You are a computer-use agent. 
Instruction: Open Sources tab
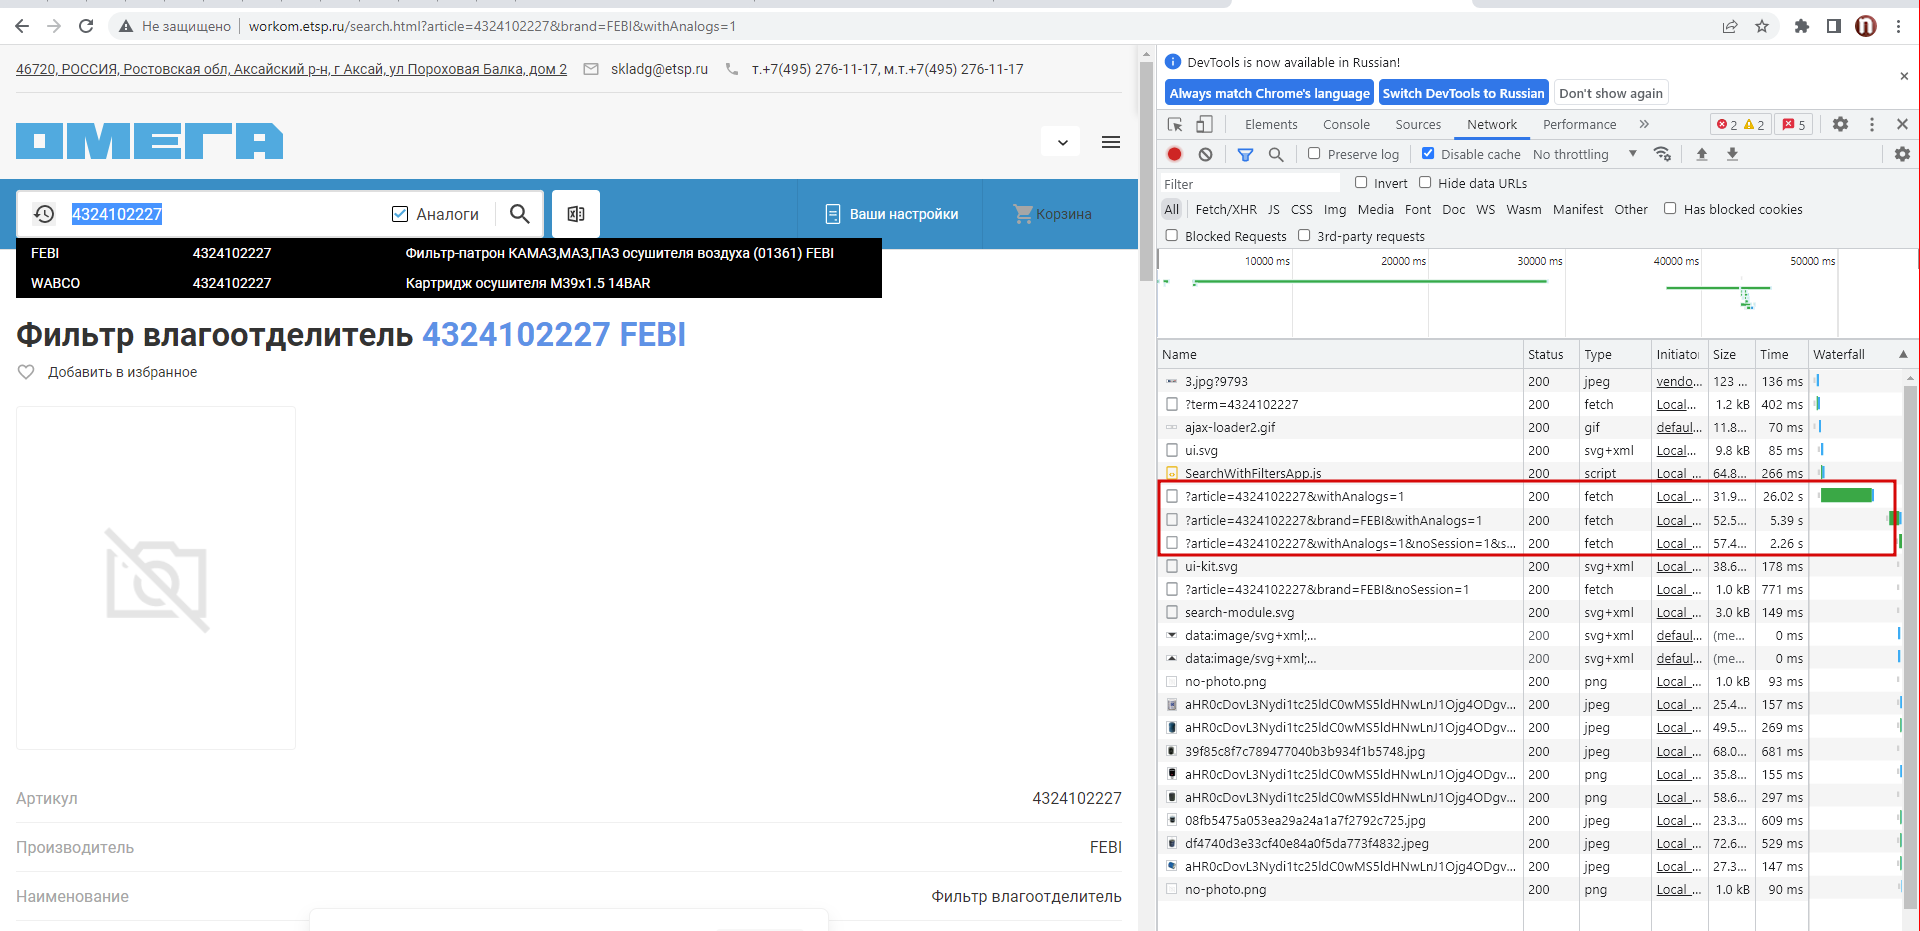tap(1418, 124)
